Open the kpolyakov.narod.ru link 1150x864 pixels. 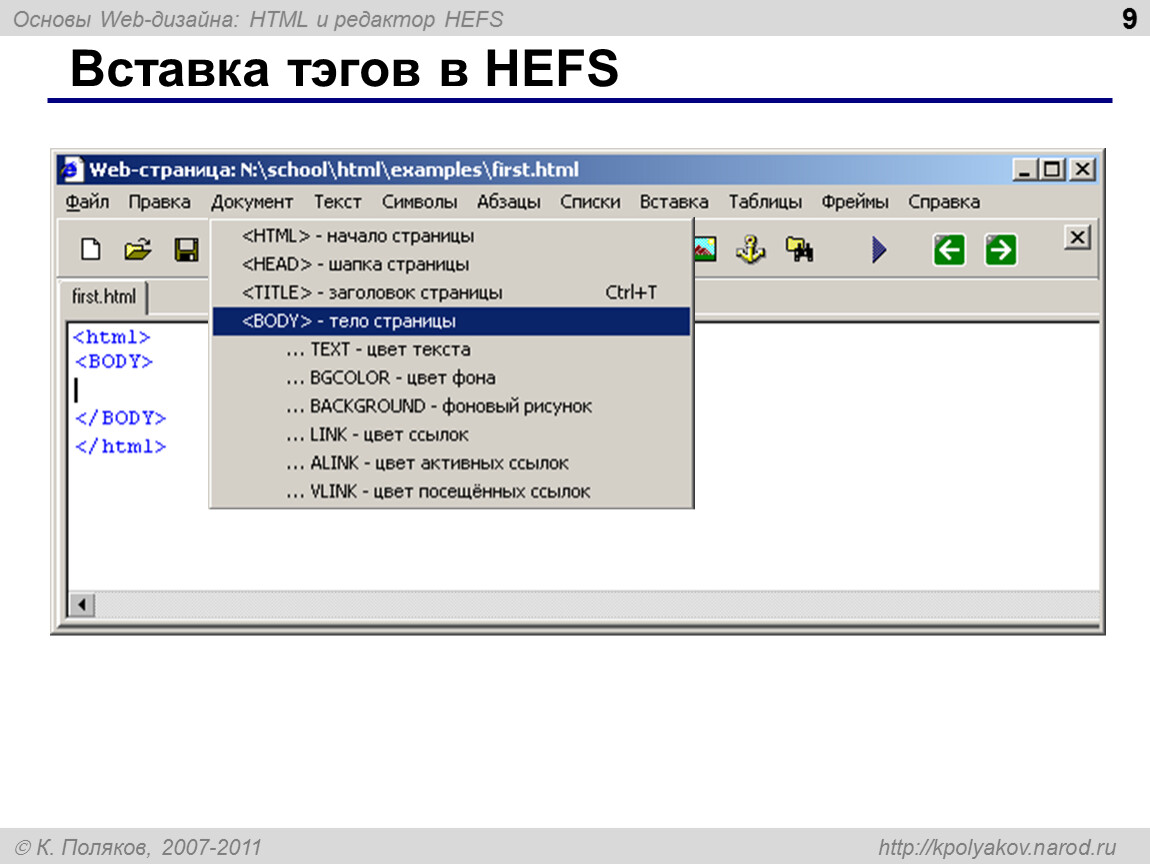(997, 848)
